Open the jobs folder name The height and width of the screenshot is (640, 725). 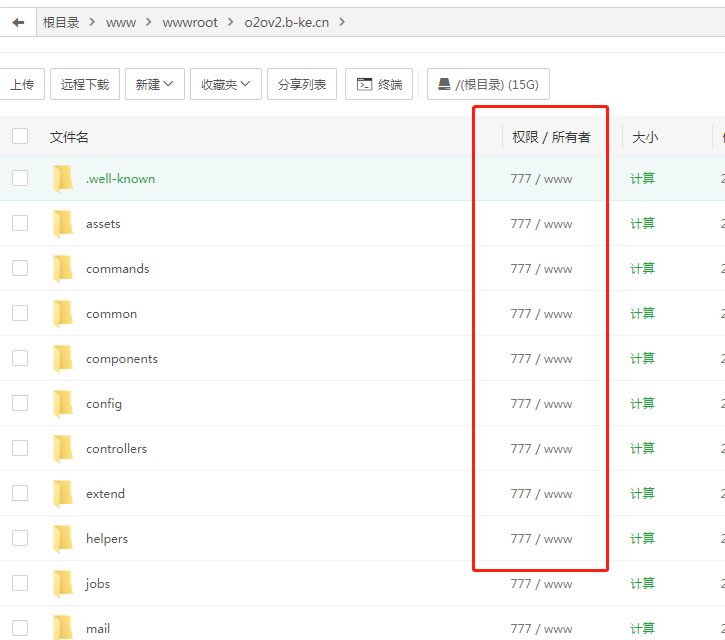[x=98, y=584]
